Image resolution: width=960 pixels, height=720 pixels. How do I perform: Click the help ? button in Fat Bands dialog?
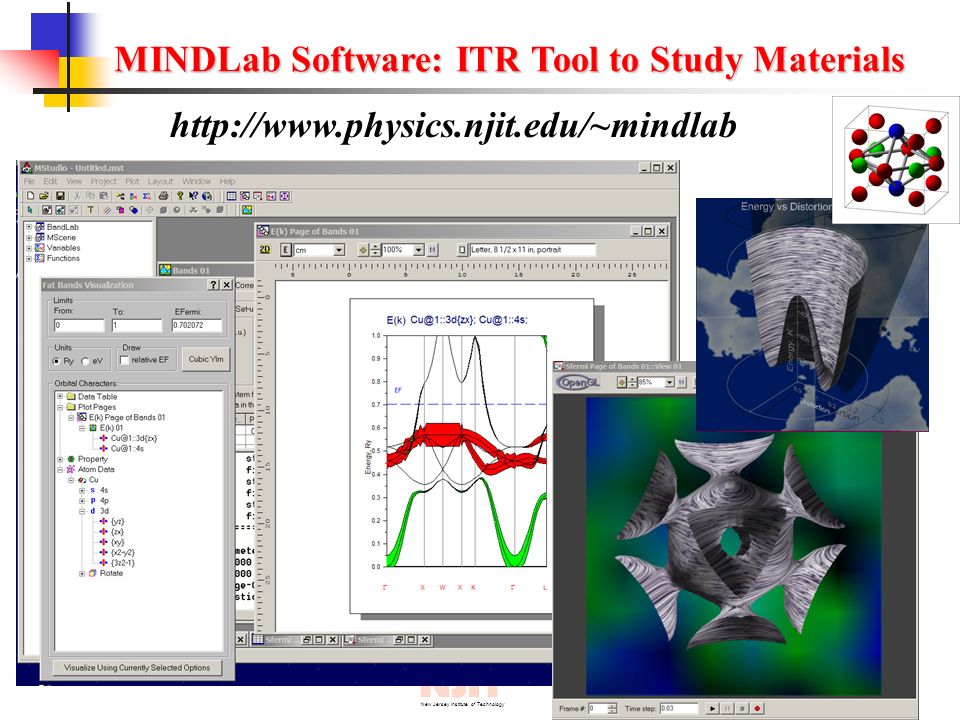pyautogui.click(x=213, y=285)
